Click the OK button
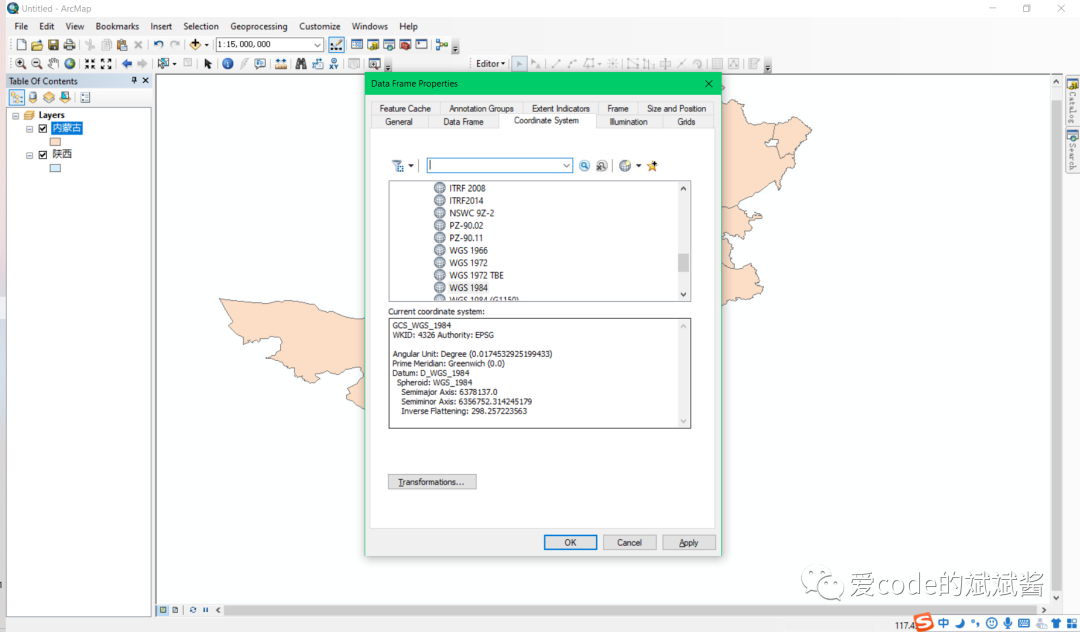The width and height of the screenshot is (1080, 632). (570, 543)
